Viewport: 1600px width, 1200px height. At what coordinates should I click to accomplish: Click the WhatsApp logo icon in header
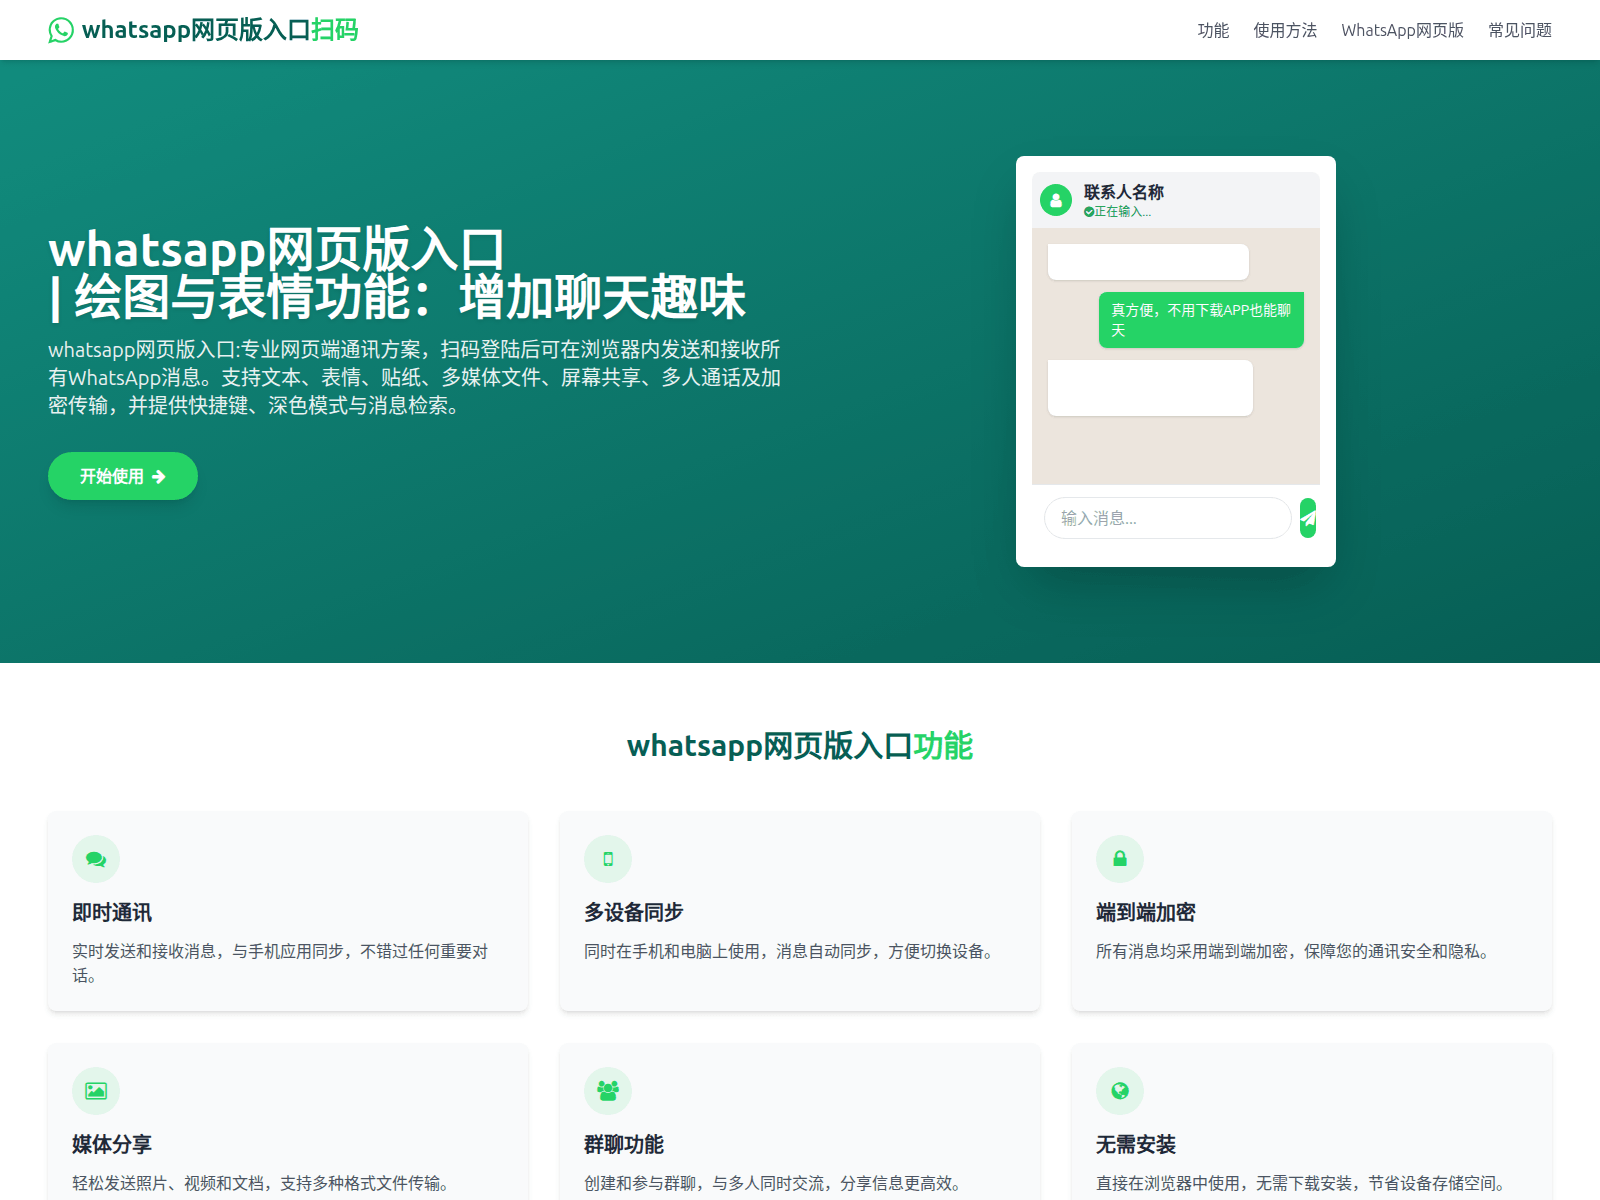[61, 30]
